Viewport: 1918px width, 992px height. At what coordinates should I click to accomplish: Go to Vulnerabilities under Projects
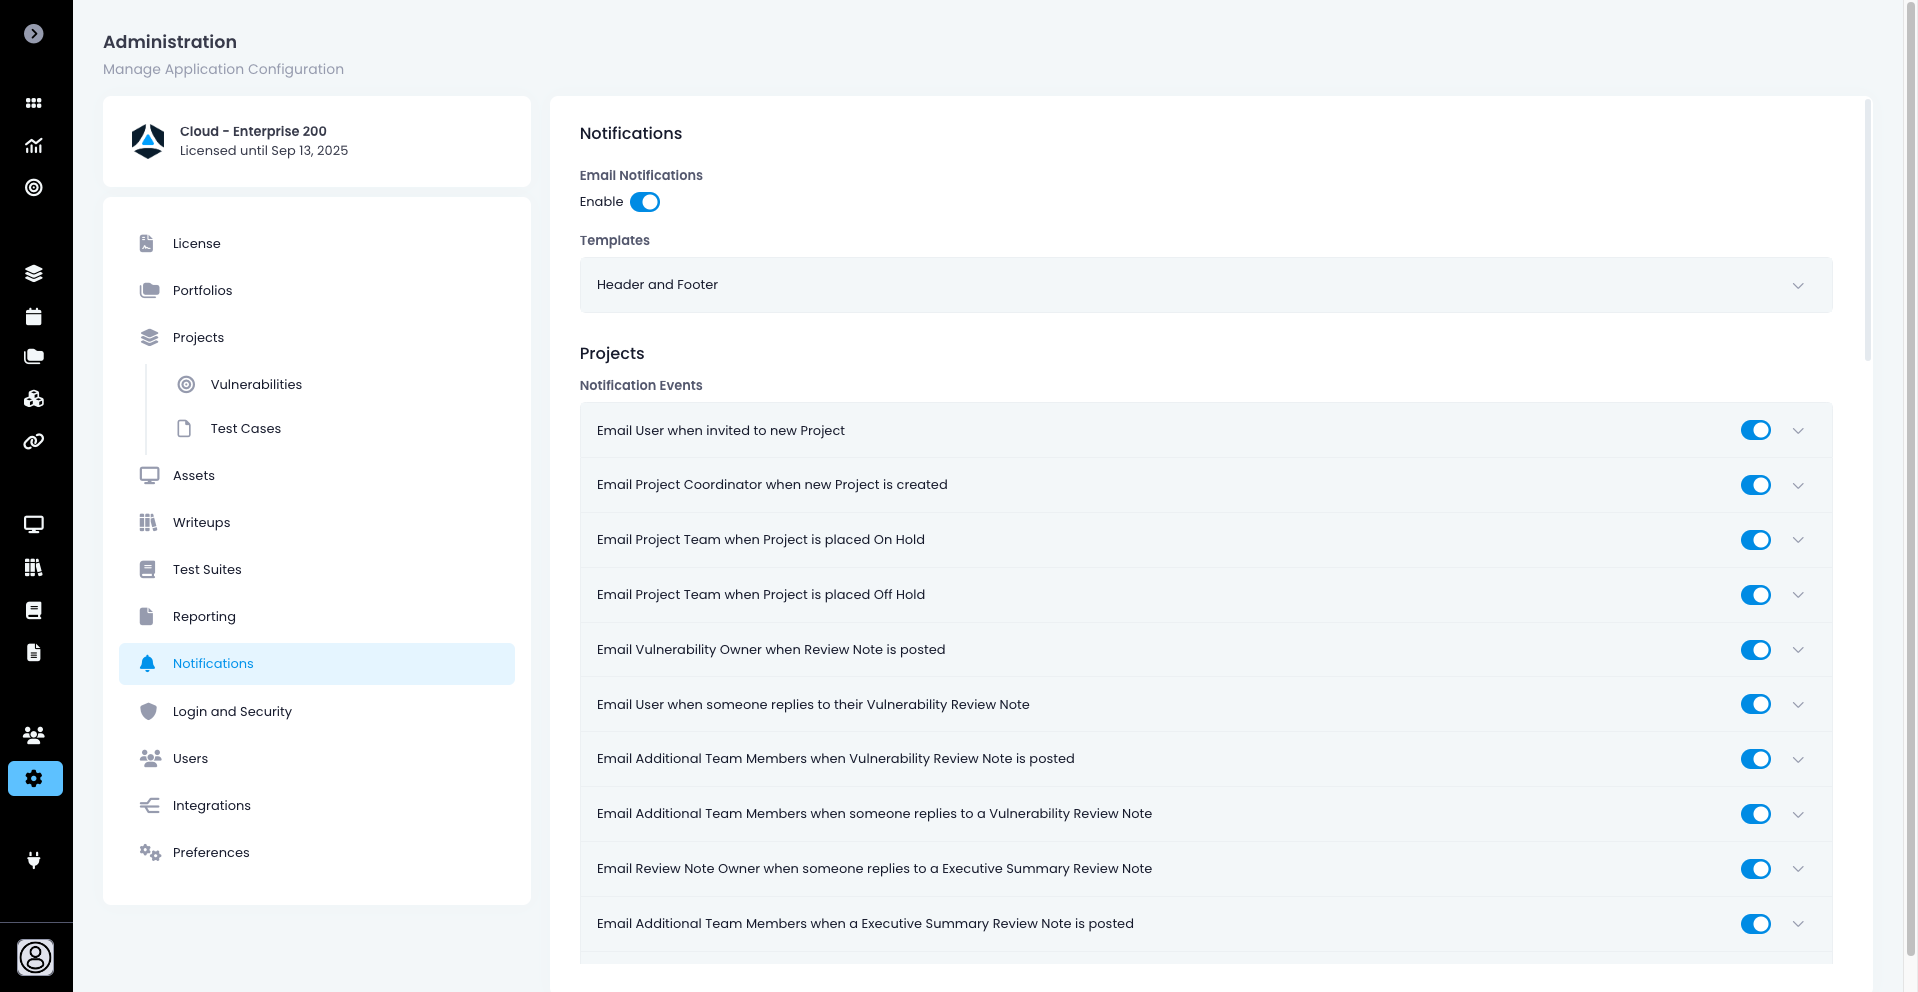tap(256, 384)
